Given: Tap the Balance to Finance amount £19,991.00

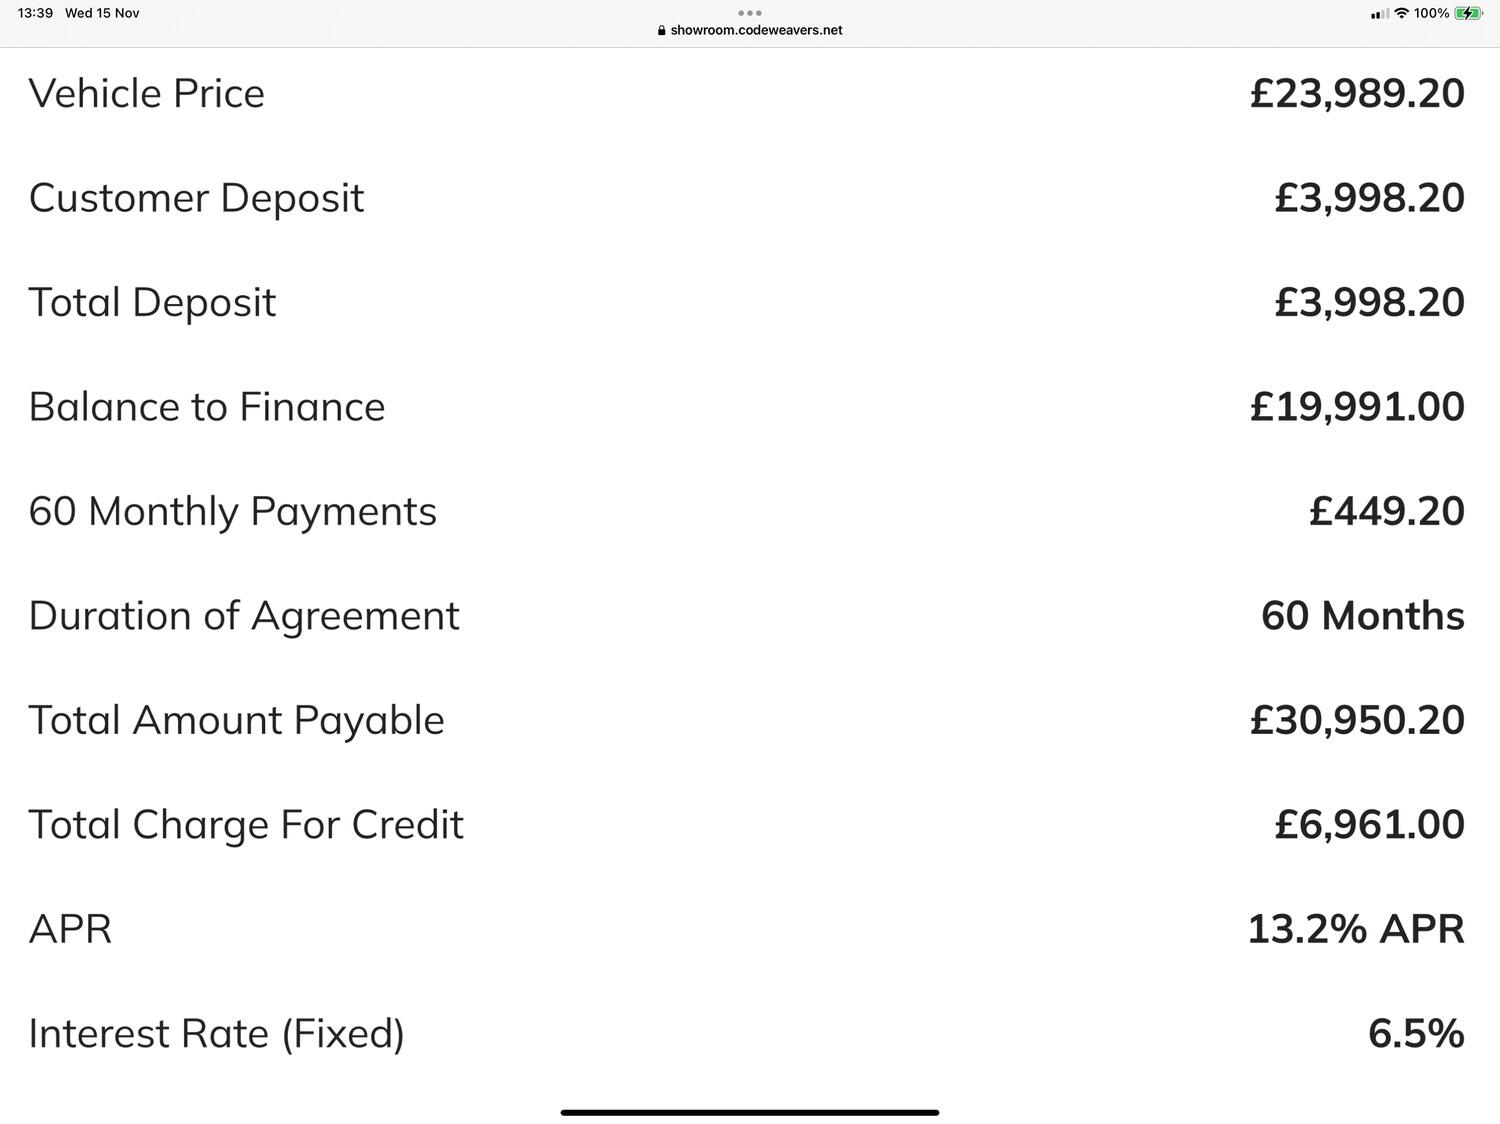Looking at the screenshot, I should (x=1357, y=406).
